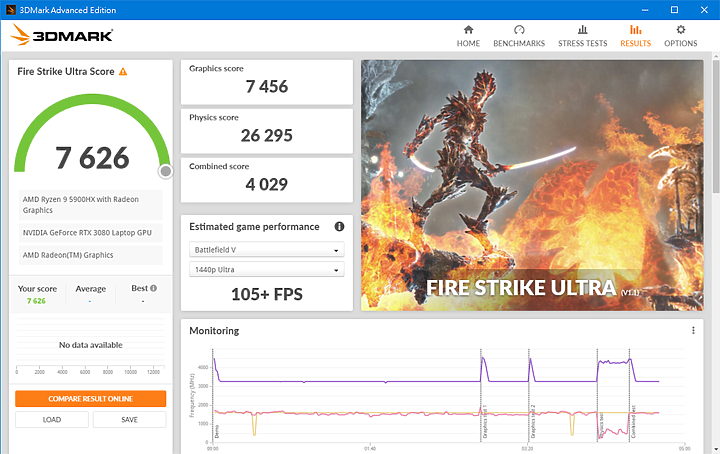Click the gauge end-point knob on the score arc

(x=166, y=171)
